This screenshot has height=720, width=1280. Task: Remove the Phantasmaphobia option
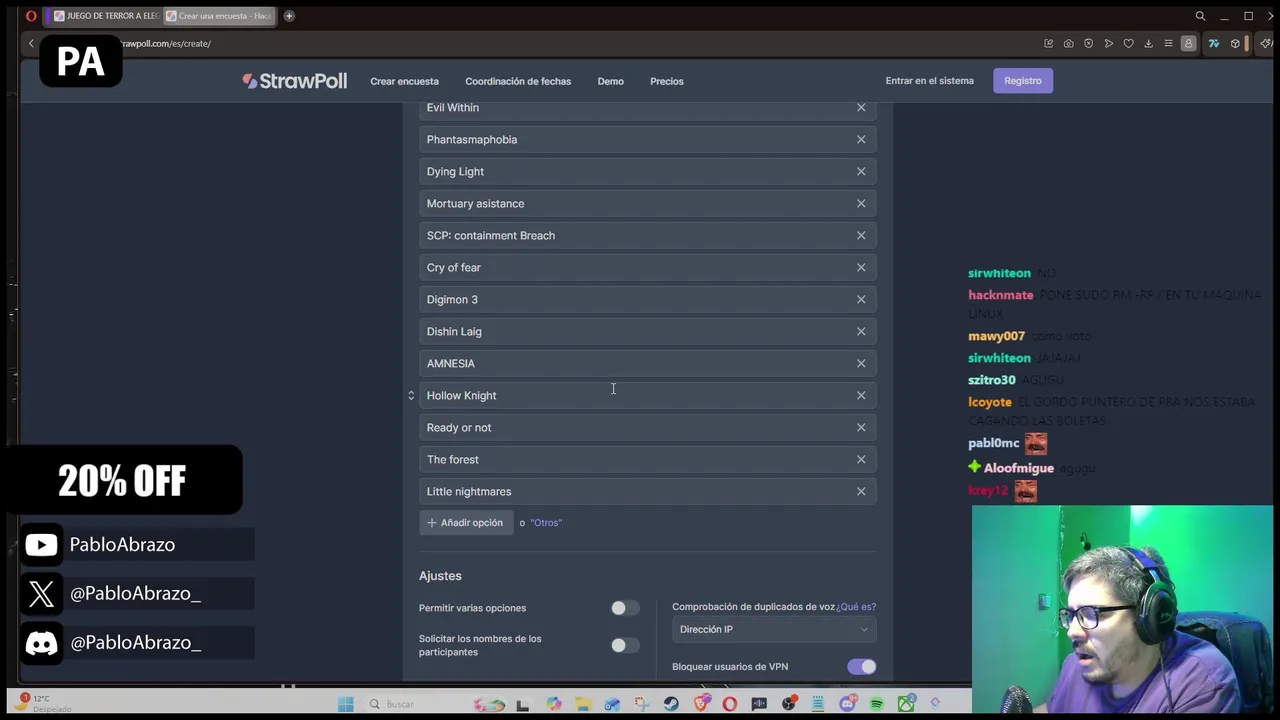(x=861, y=139)
